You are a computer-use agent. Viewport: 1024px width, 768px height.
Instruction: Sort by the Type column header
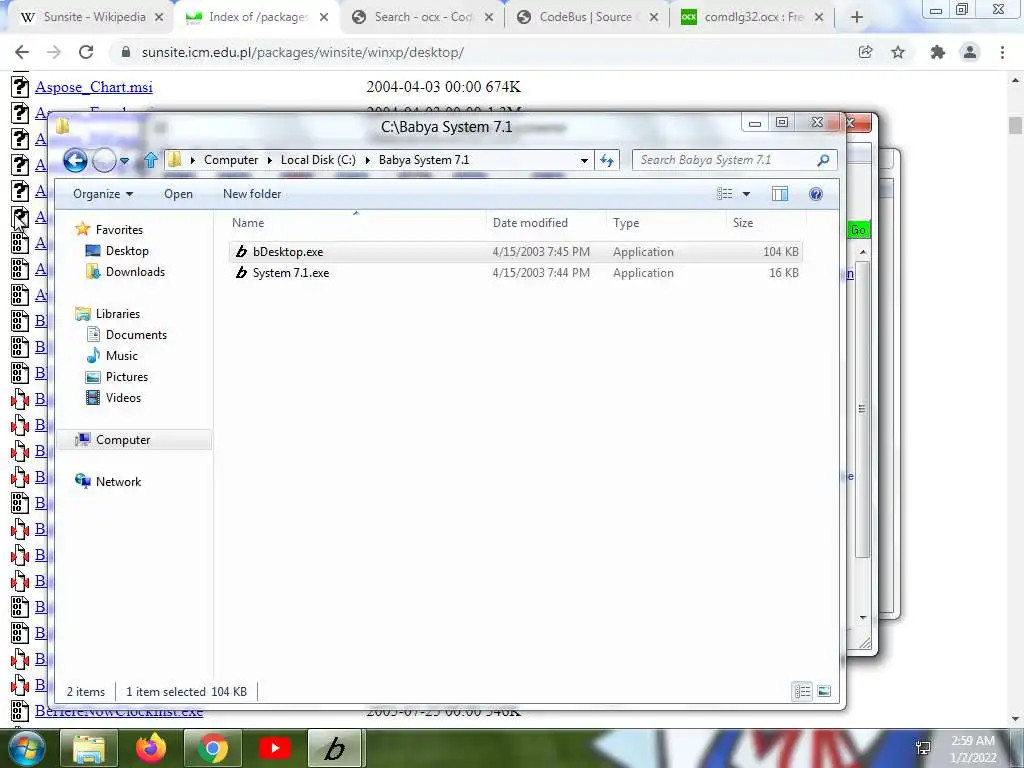pos(665,223)
